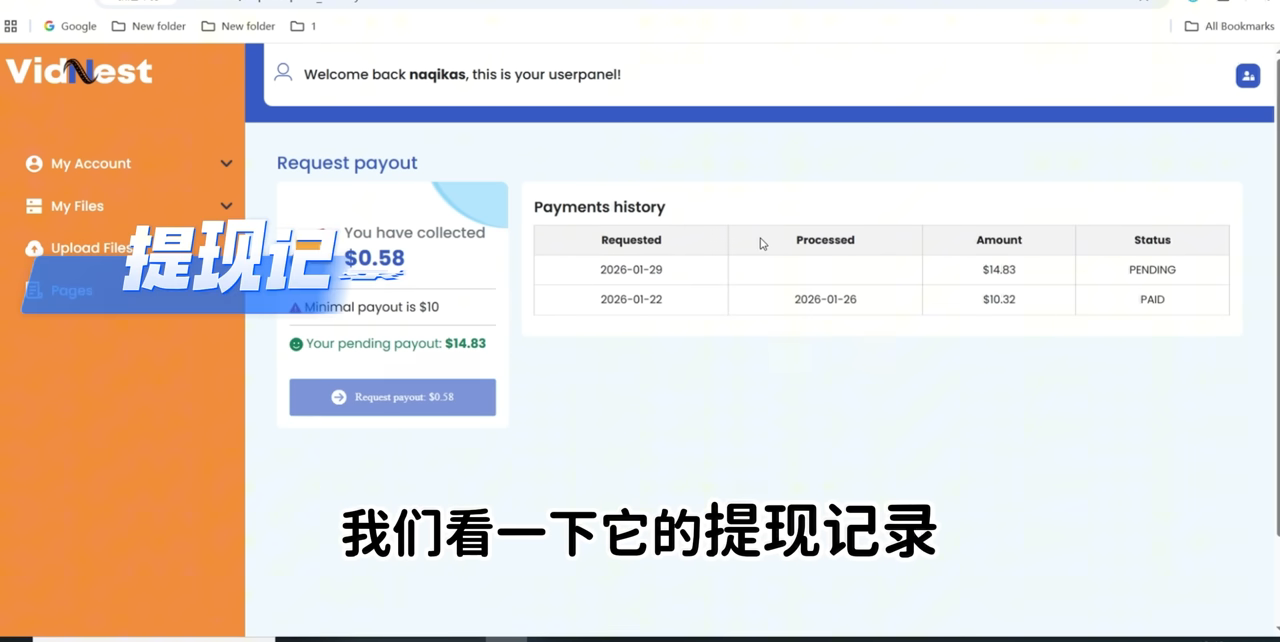Screen dimensions: 1280x642
Task: Expand the My Account chevron
Action: (x=226, y=164)
